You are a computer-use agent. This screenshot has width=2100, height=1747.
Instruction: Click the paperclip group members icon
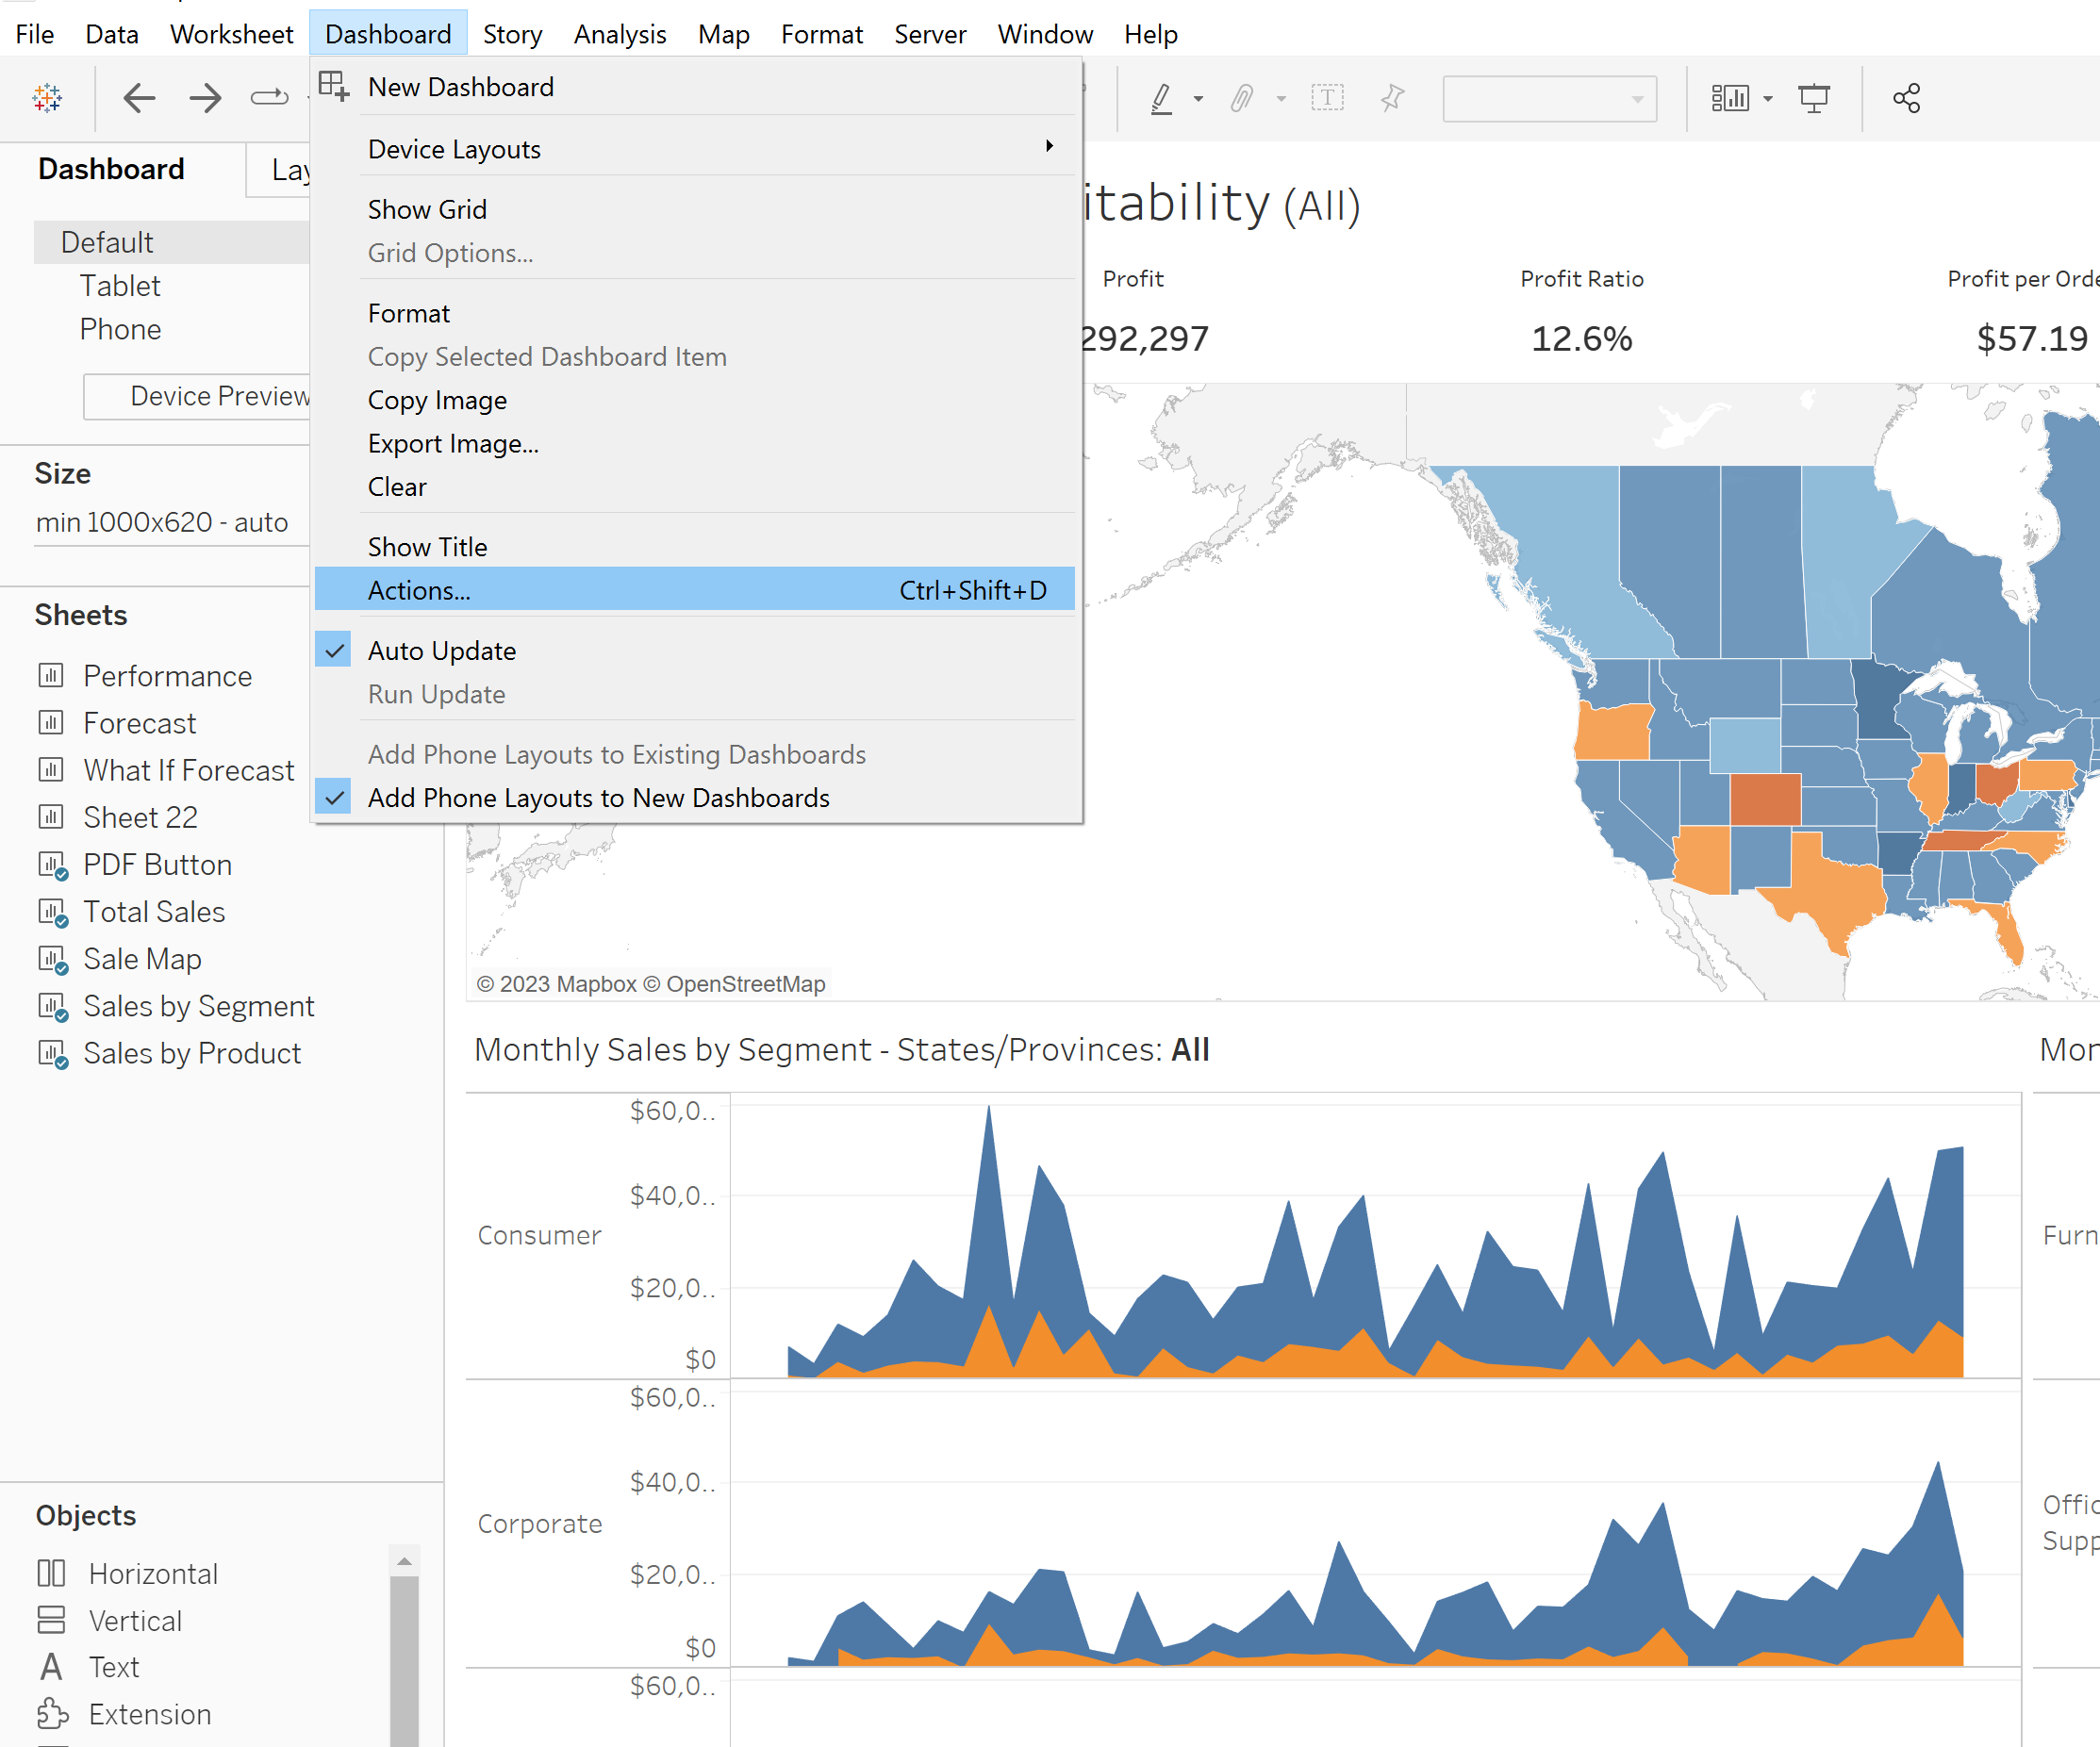click(x=1242, y=98)
